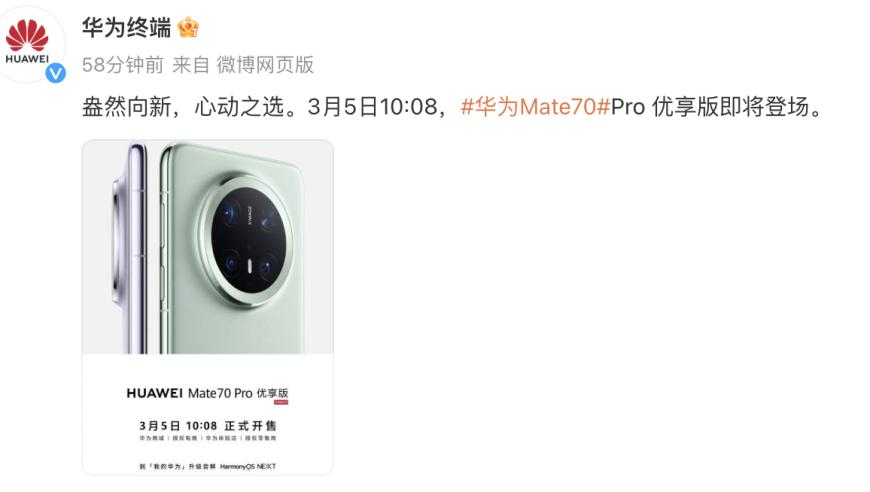870x492 pixels.
Task: Open the 华为终端 username profile
Action: (x=127, y=27)
